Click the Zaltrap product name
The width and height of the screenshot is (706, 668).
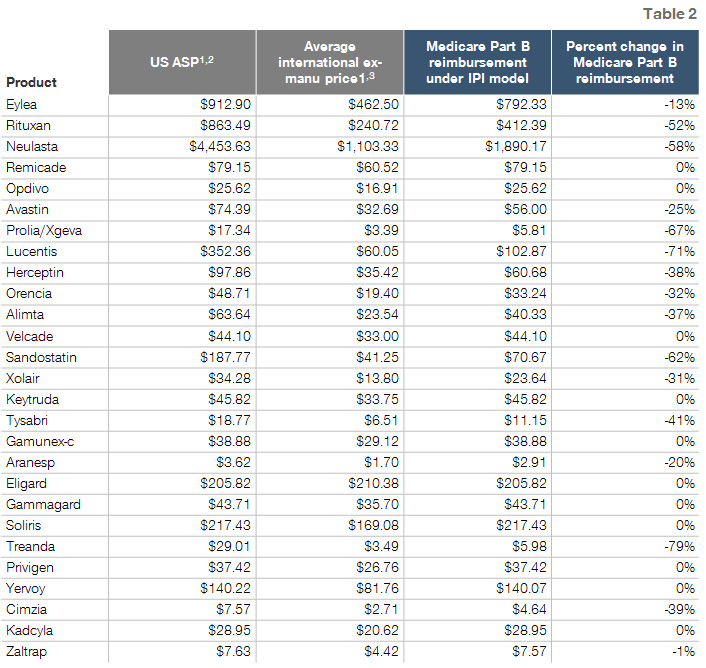coord(27,651)
